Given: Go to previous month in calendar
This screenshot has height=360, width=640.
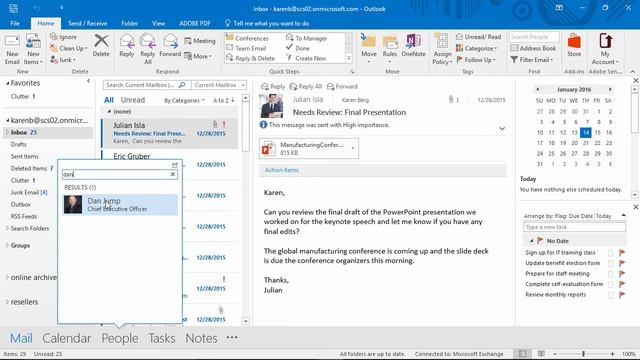Looking at the screenshot, I should click(538, 89).
